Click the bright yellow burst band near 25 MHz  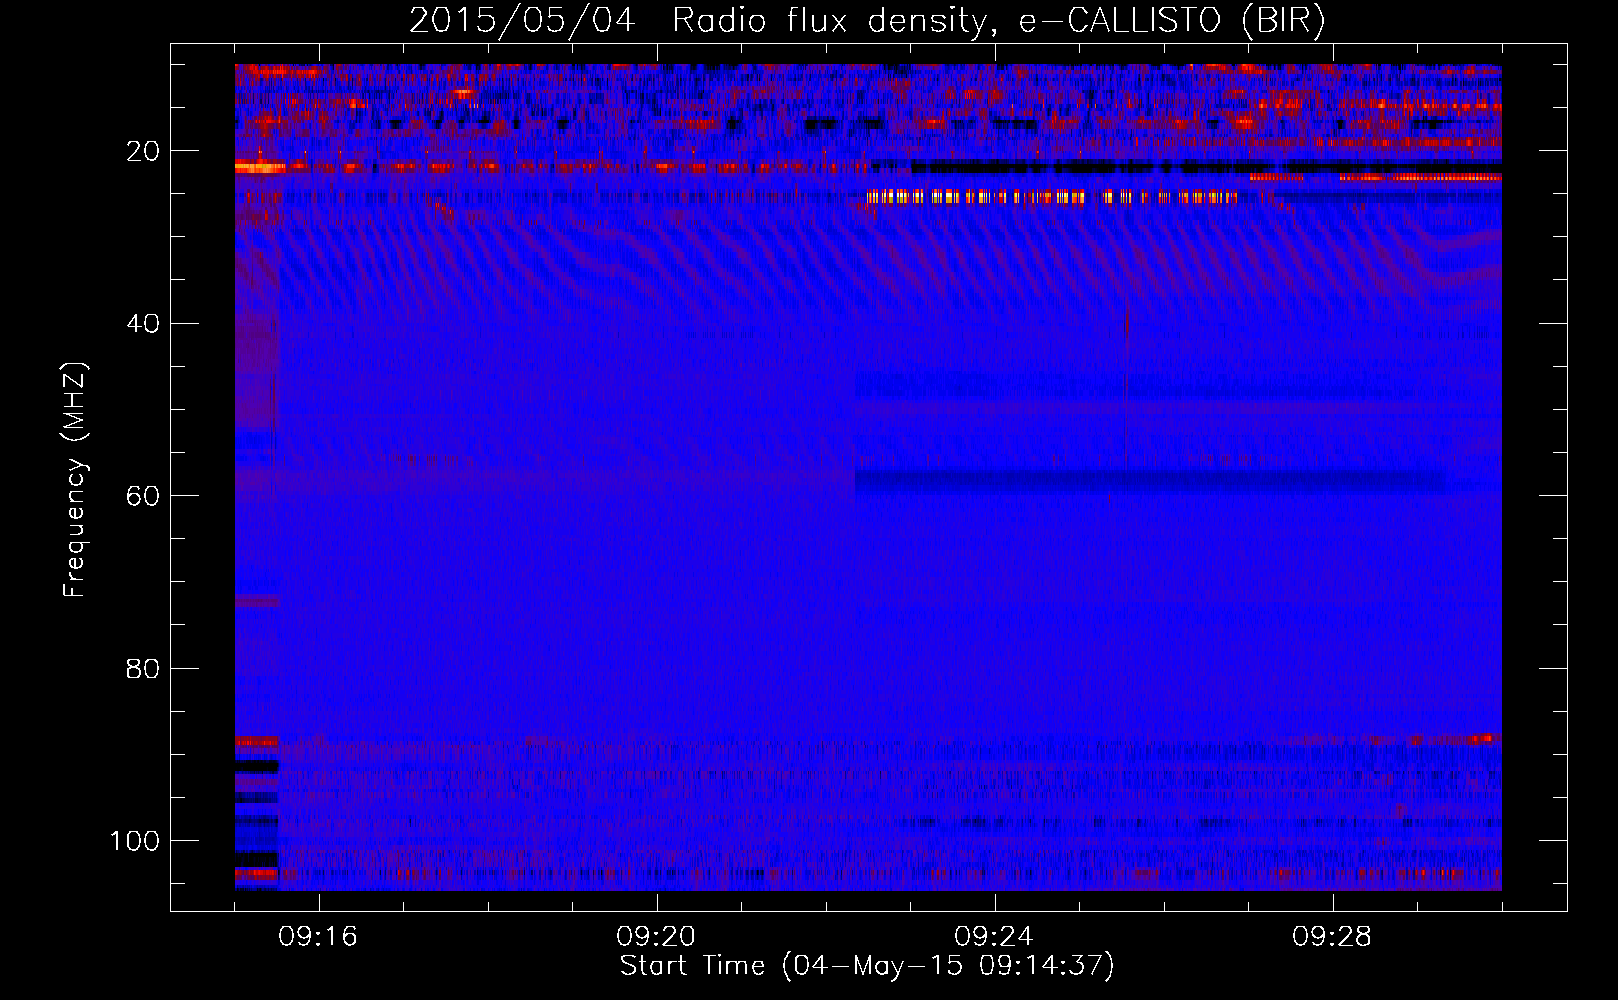(1052, 197)
